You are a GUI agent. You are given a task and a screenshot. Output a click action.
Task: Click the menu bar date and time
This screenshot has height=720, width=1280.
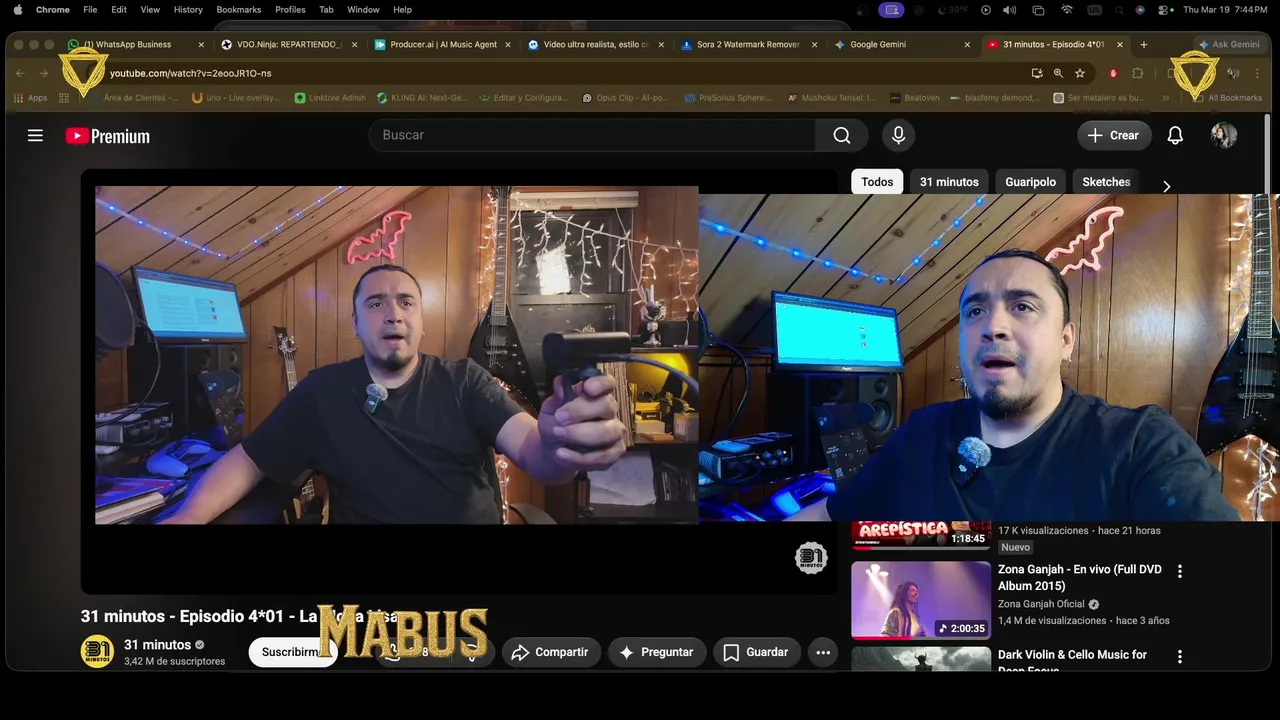pyautogui.click(x=1225, y=9)
